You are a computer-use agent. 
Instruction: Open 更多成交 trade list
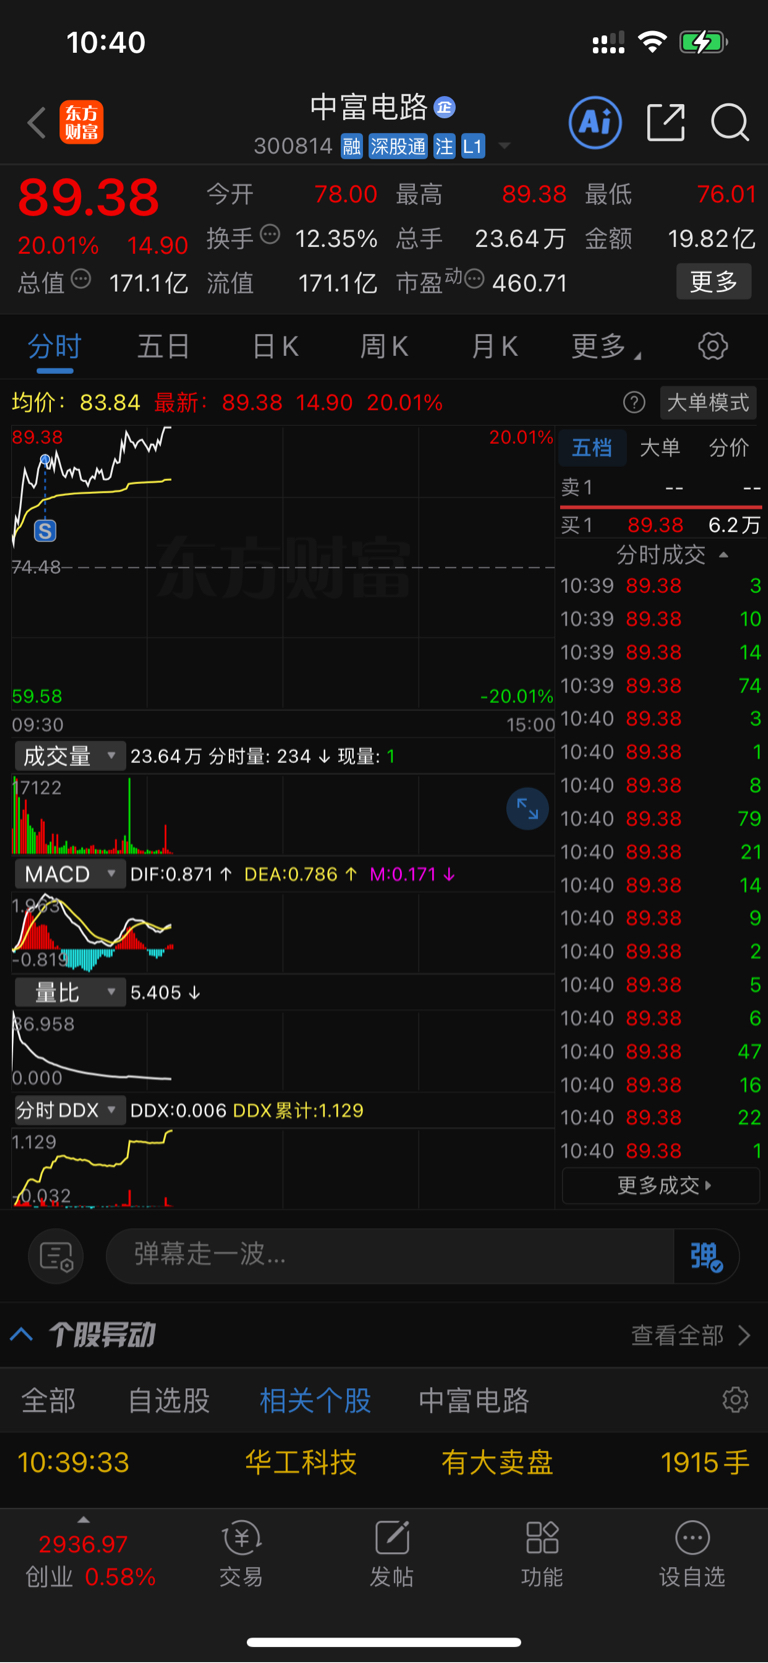click(x=661, y=1186)
